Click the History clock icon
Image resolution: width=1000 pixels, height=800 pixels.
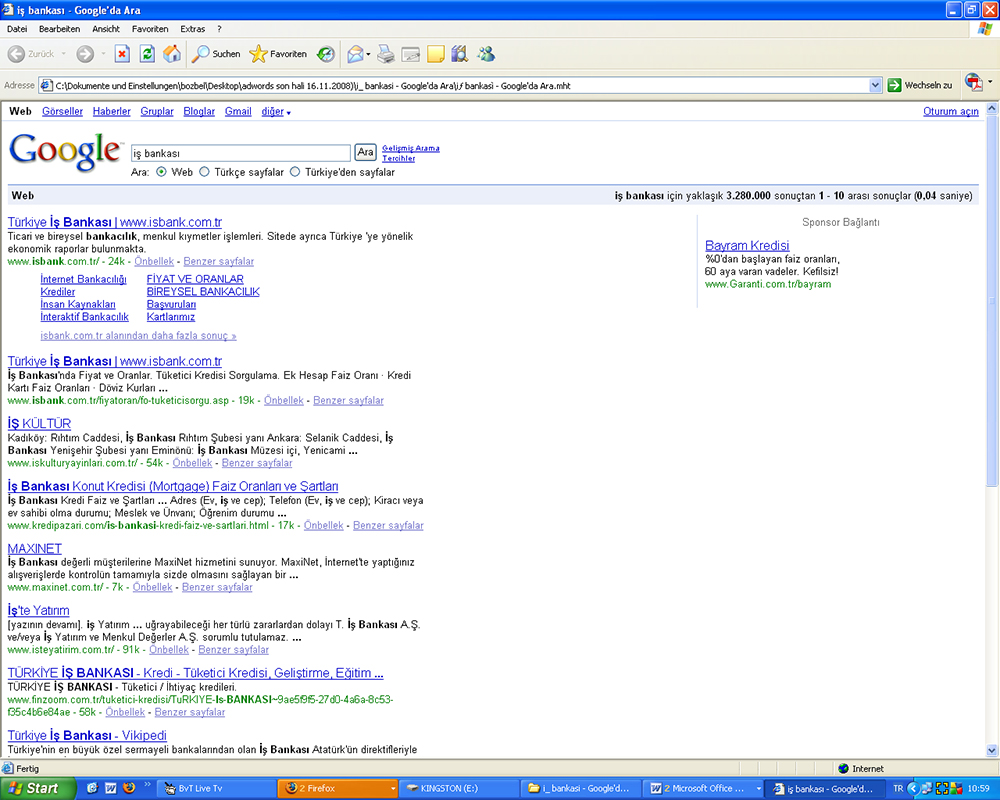coord(326,54)
